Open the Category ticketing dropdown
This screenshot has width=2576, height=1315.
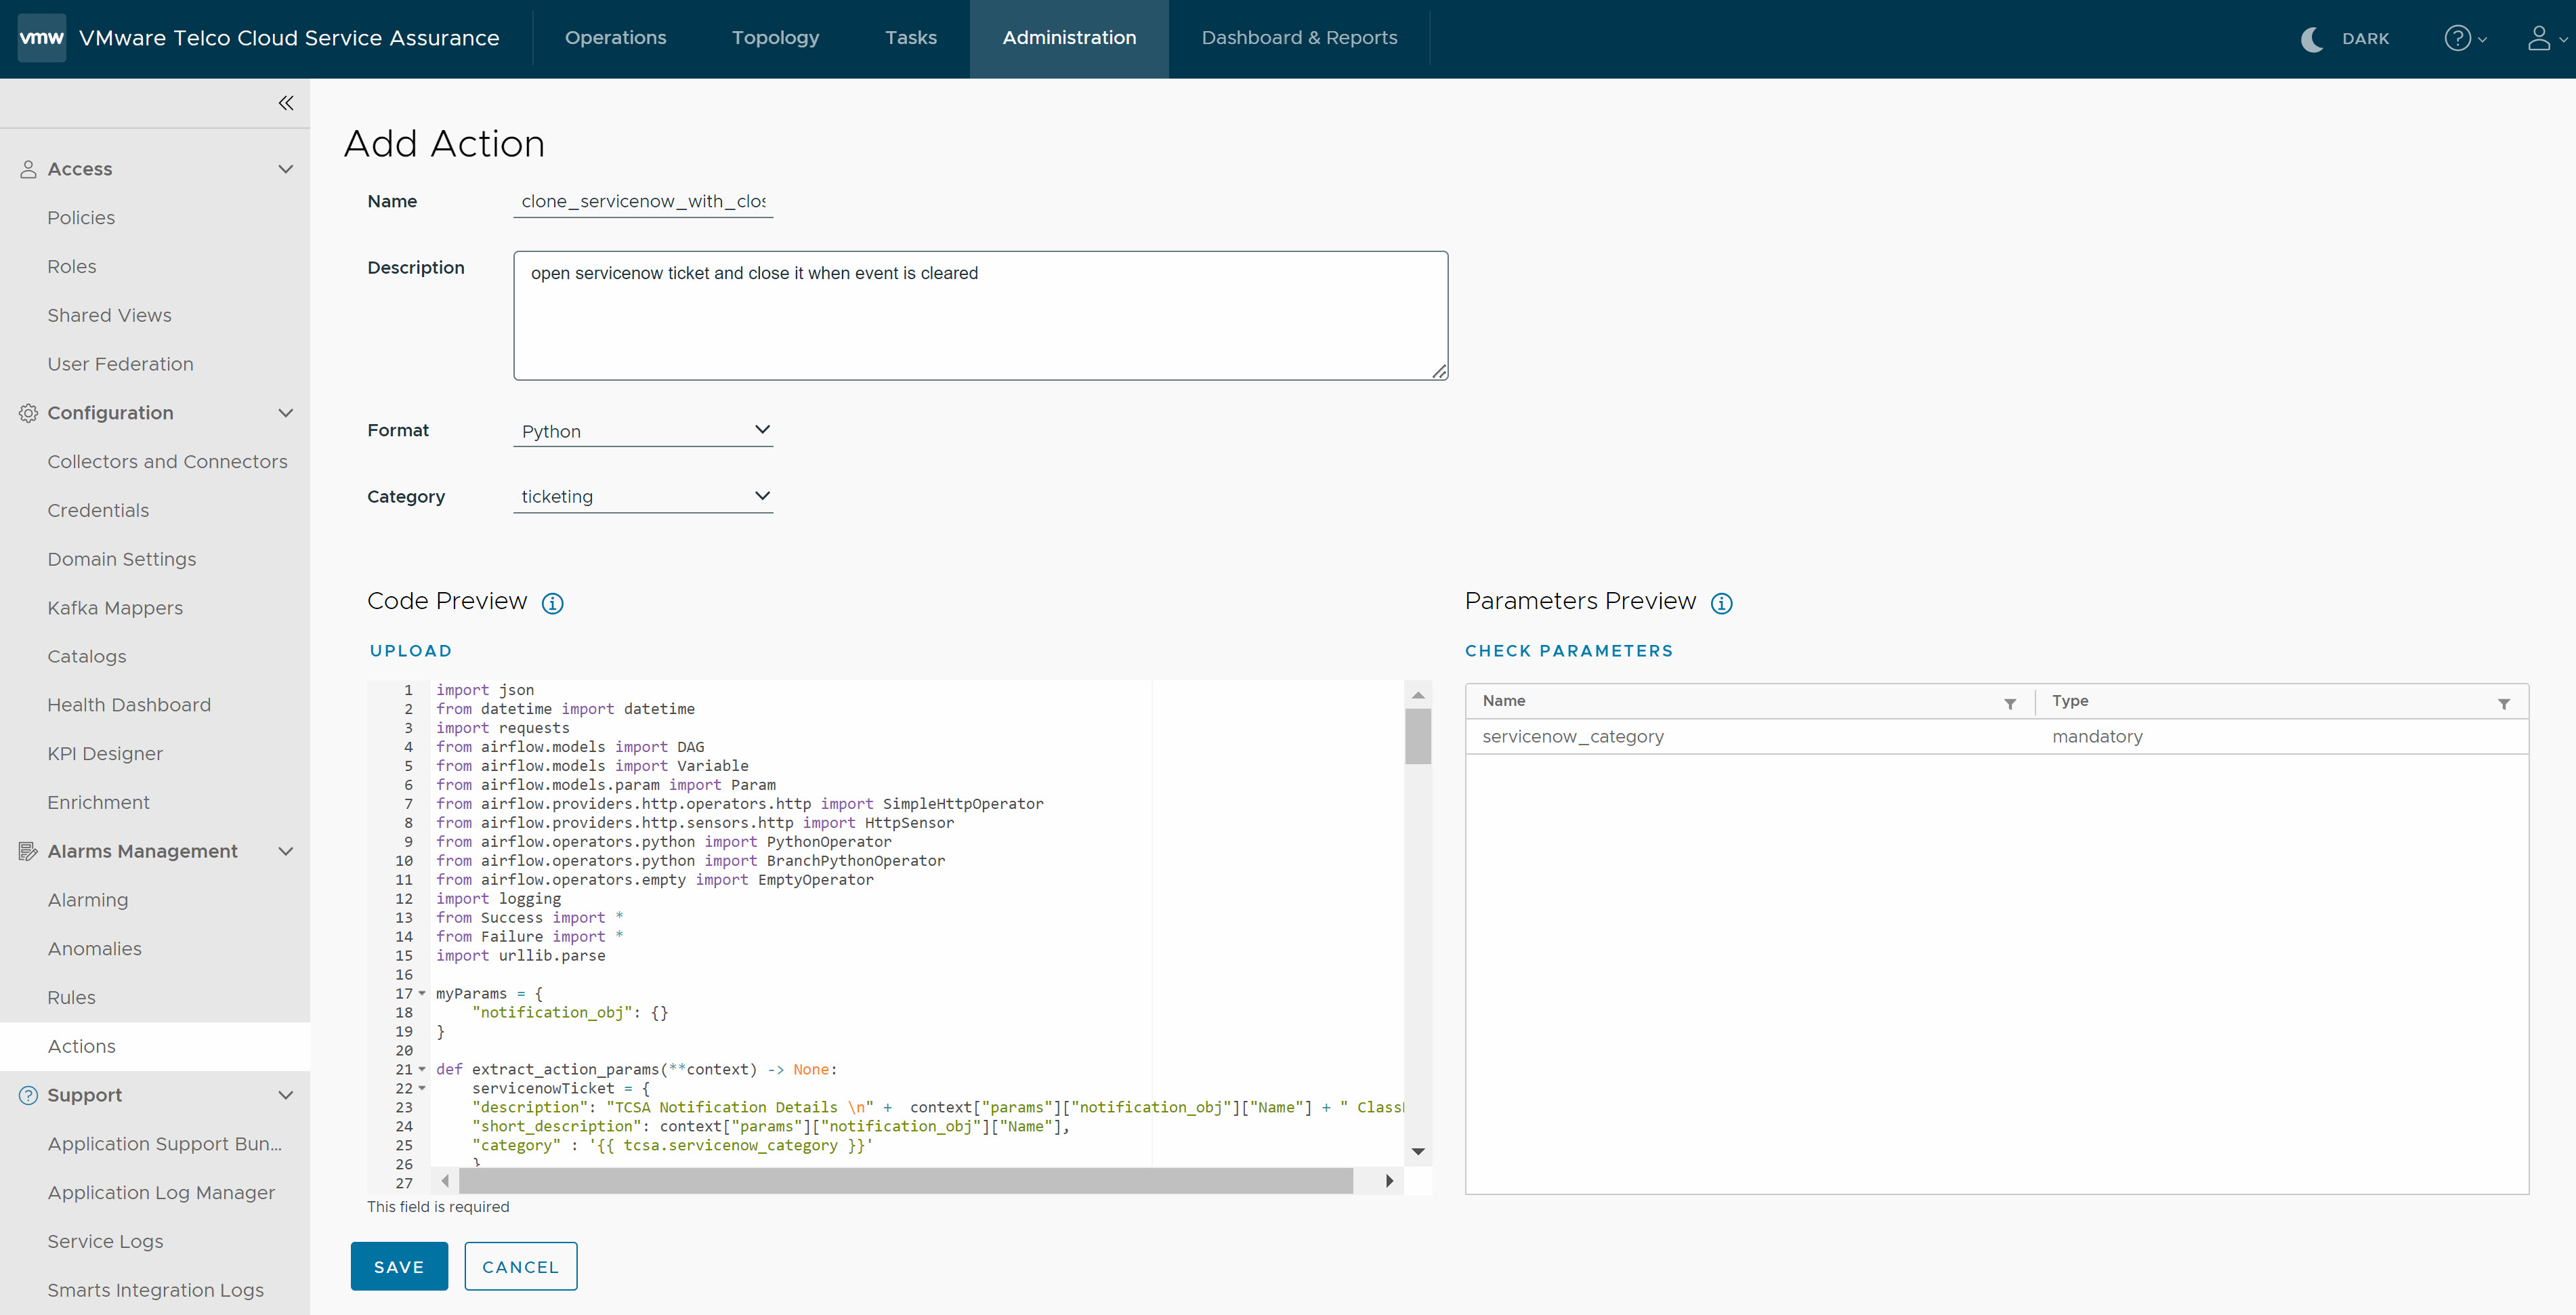coord(643,495)
